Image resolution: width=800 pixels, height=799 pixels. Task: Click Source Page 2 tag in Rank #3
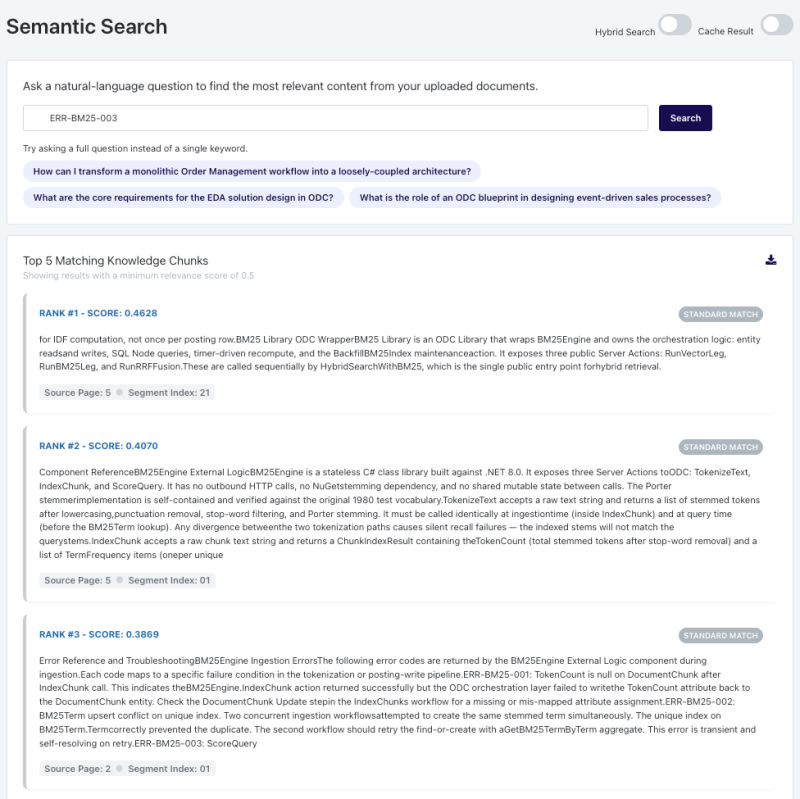(x=77, y=768)
